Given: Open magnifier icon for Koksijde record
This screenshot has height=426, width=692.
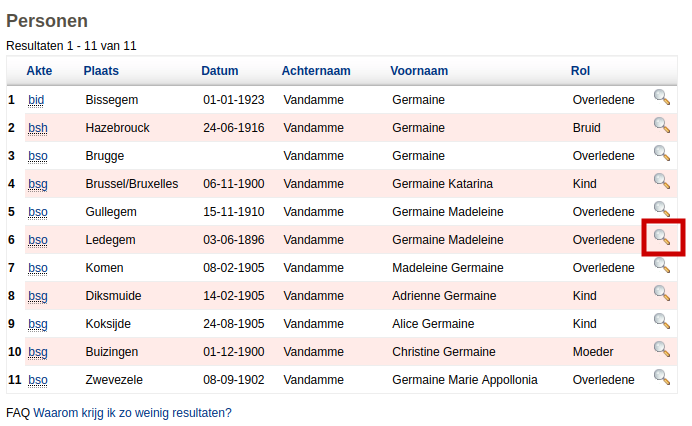Looking at the screenshot, I should coord(661,321).
